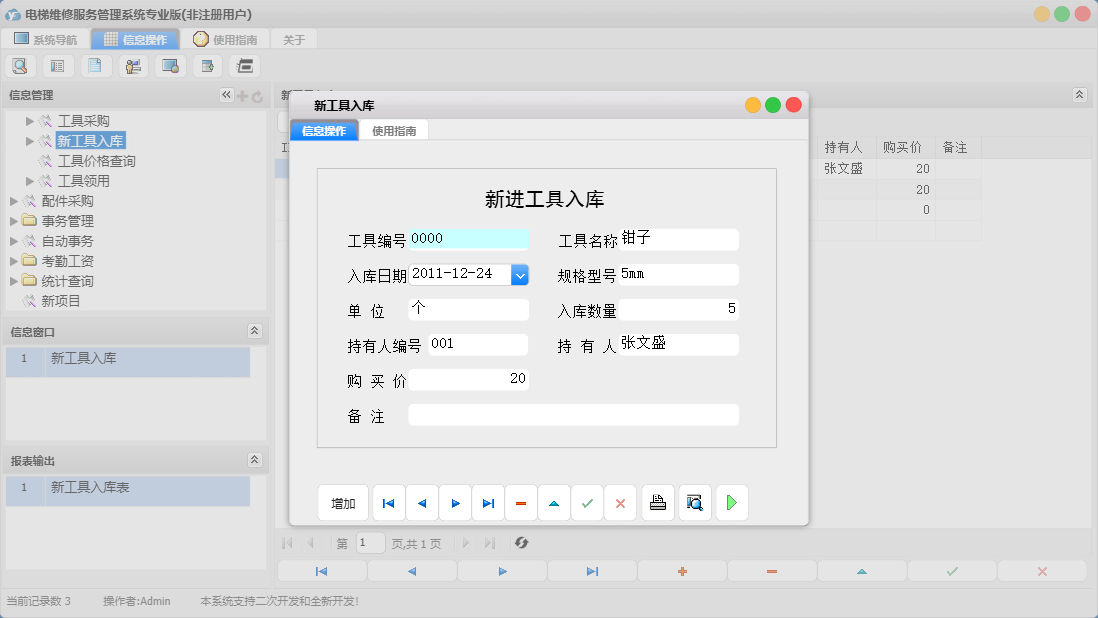Click the 增加 button to add a record

[343, 503]
